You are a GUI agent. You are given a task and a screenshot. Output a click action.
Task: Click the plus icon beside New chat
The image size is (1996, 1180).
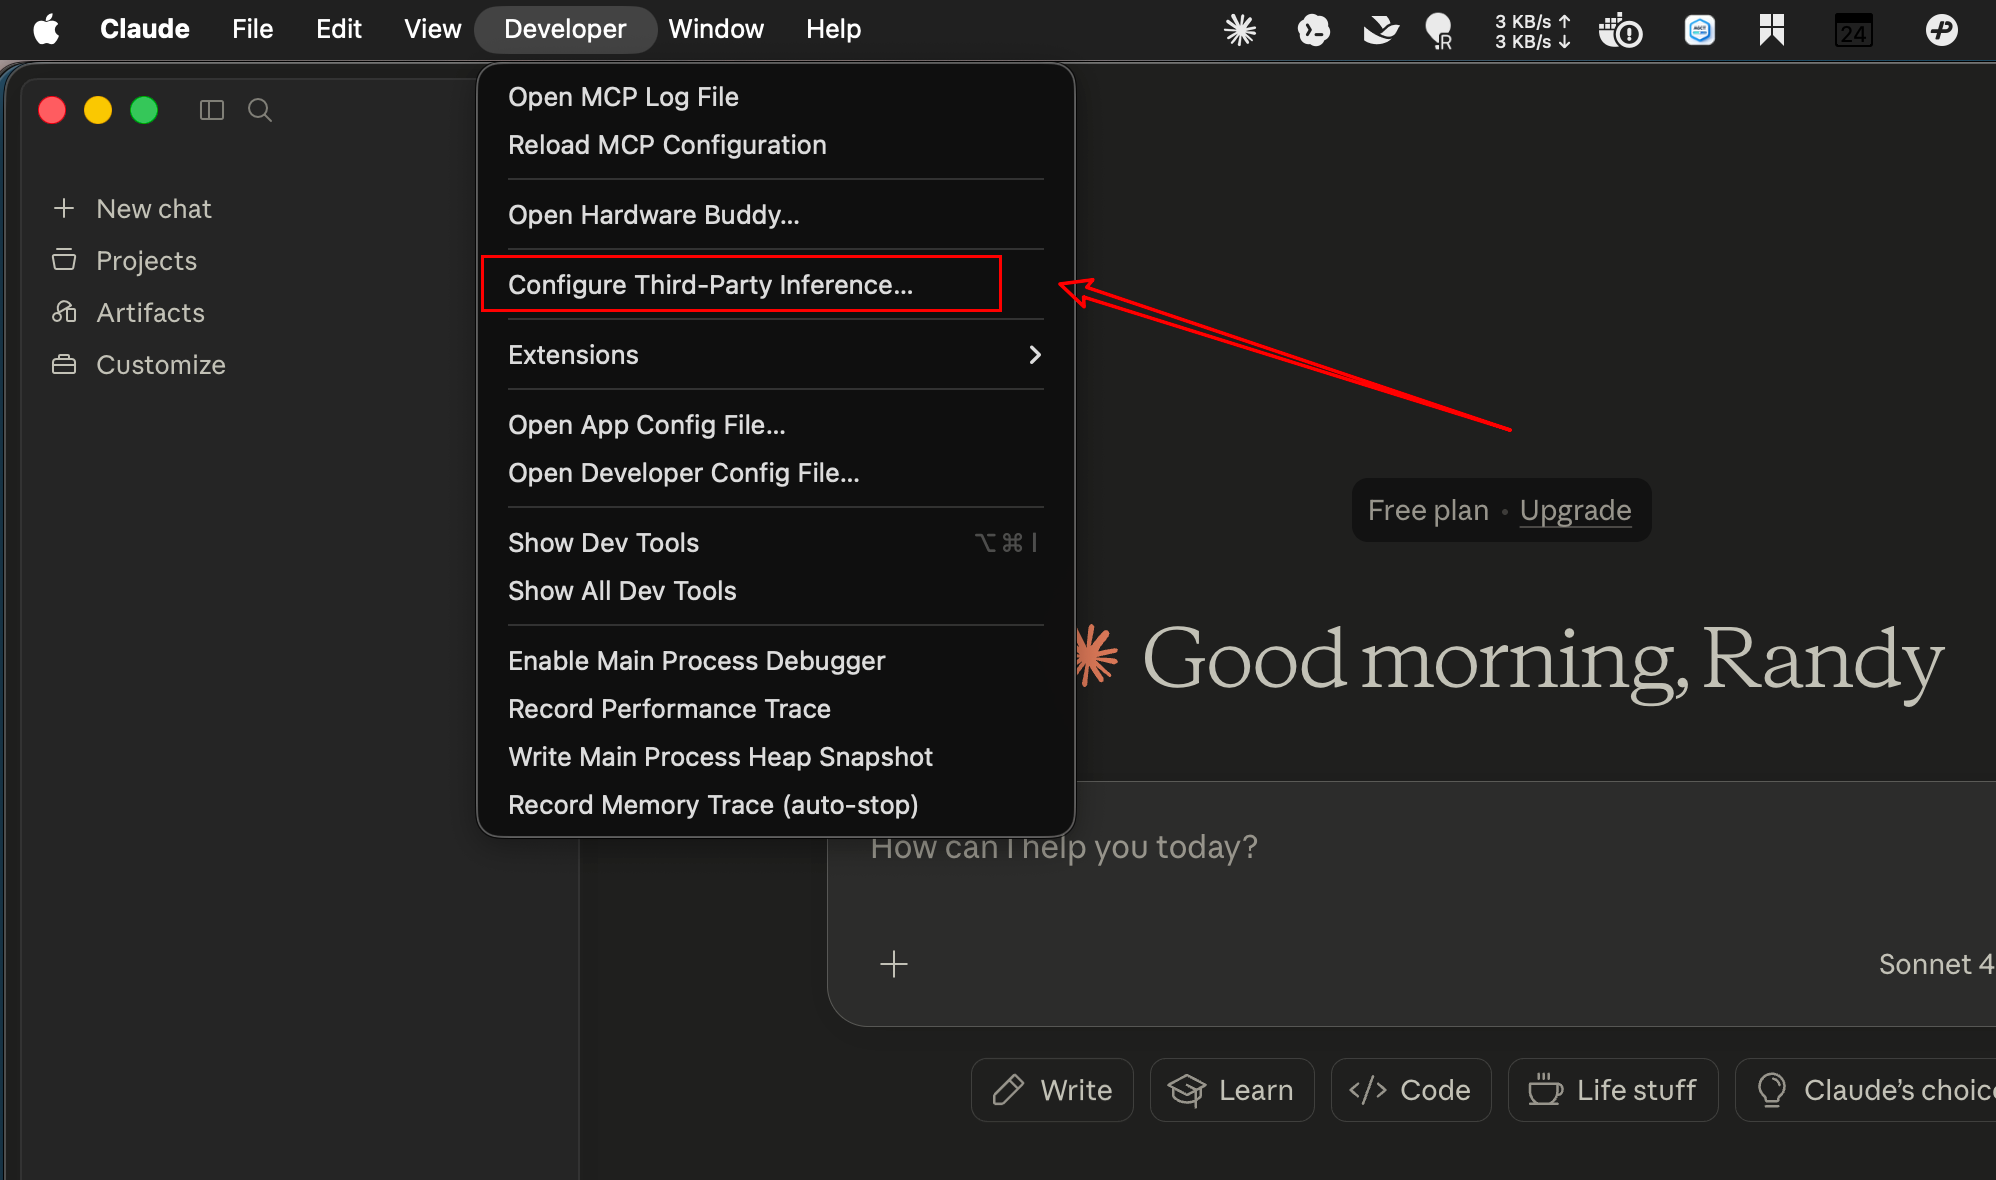click(x=64, y=208)
